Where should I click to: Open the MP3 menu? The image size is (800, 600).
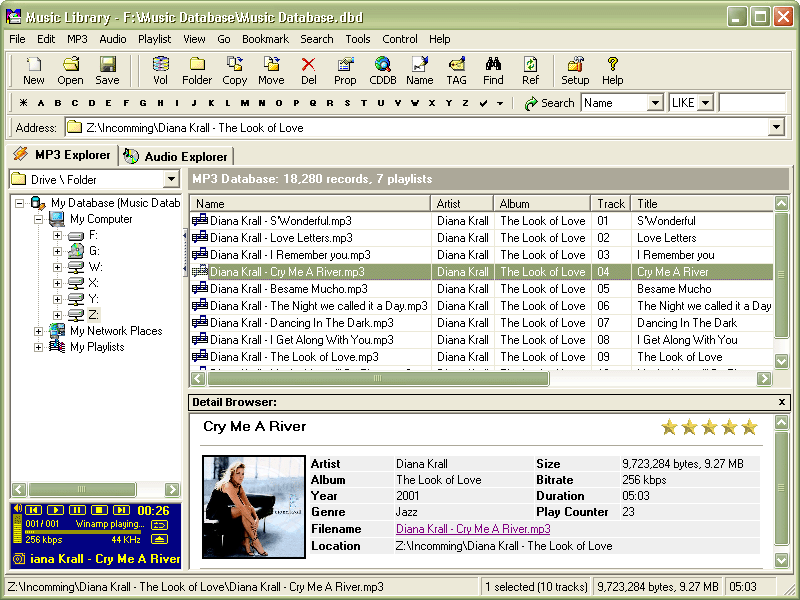pyautogui.click(x=77, y=39)
